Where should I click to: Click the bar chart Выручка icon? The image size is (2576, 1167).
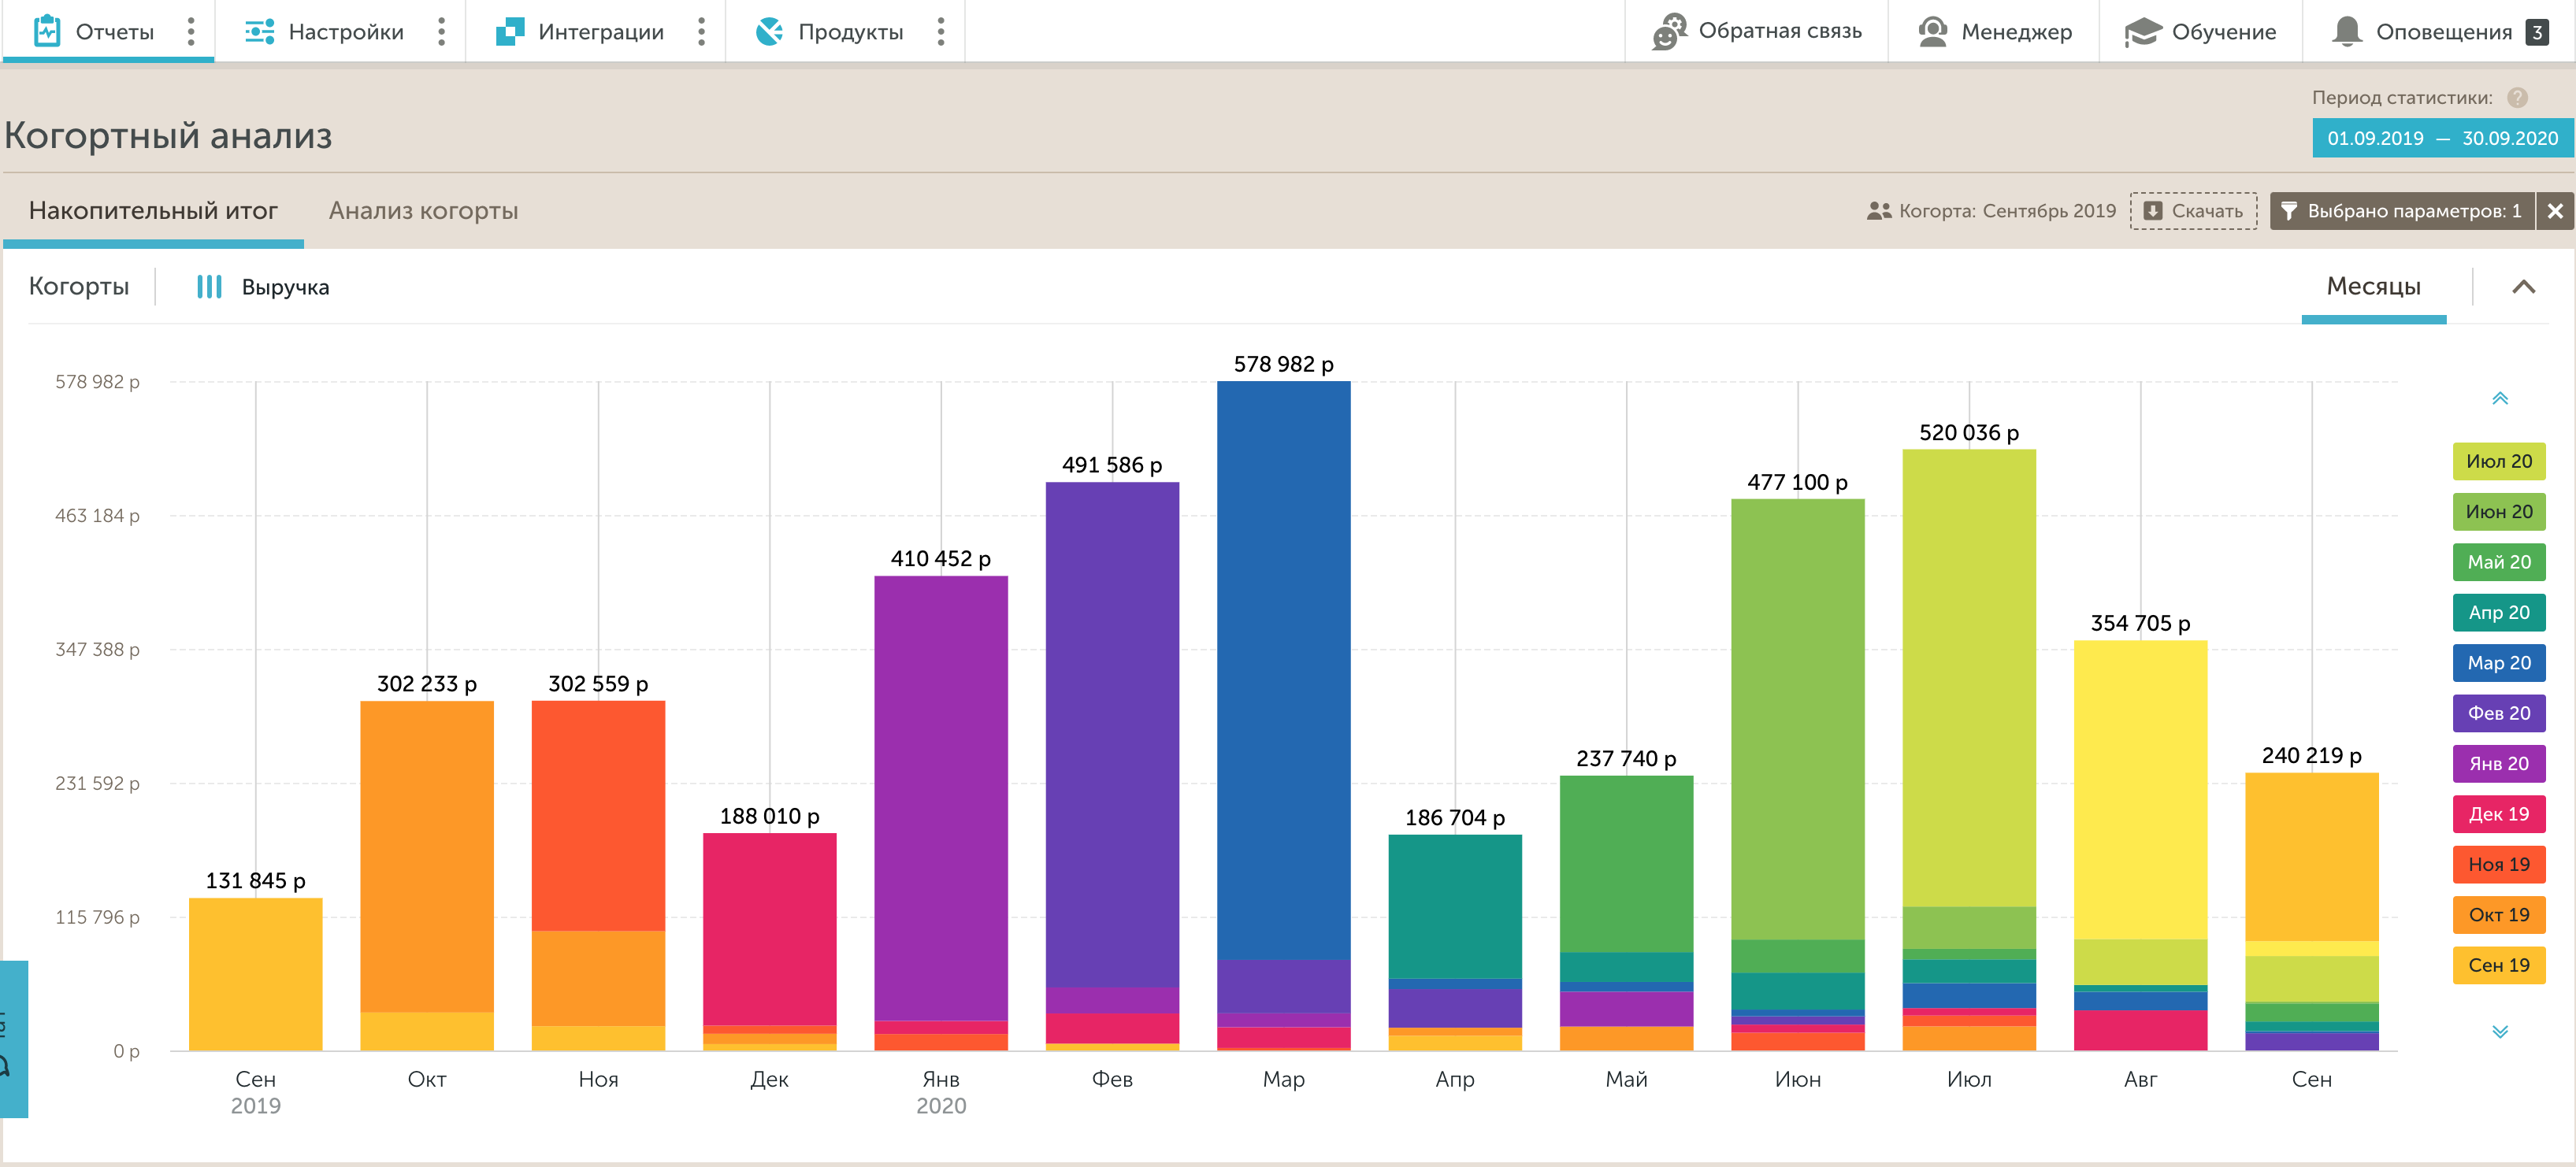coord(209,287)
